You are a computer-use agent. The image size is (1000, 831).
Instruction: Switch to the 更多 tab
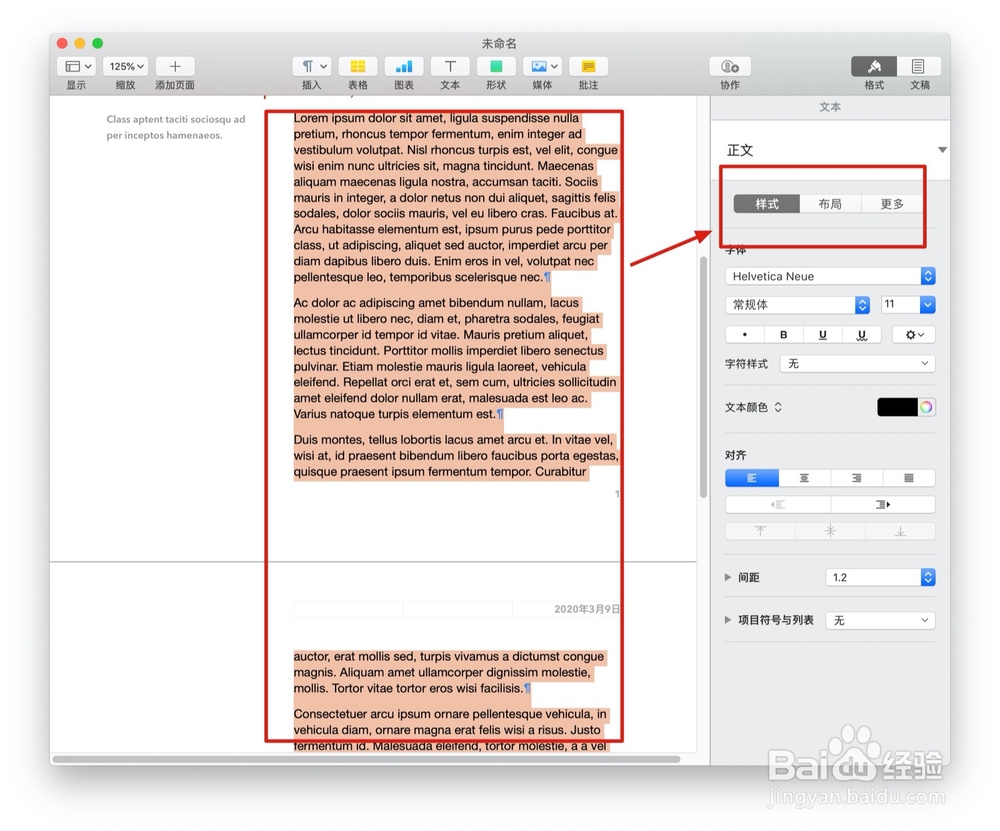(892, 204)
